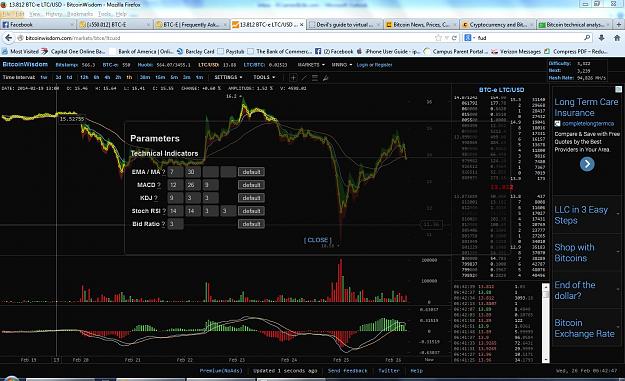Reset EMA / MA to default

[251, 172]
